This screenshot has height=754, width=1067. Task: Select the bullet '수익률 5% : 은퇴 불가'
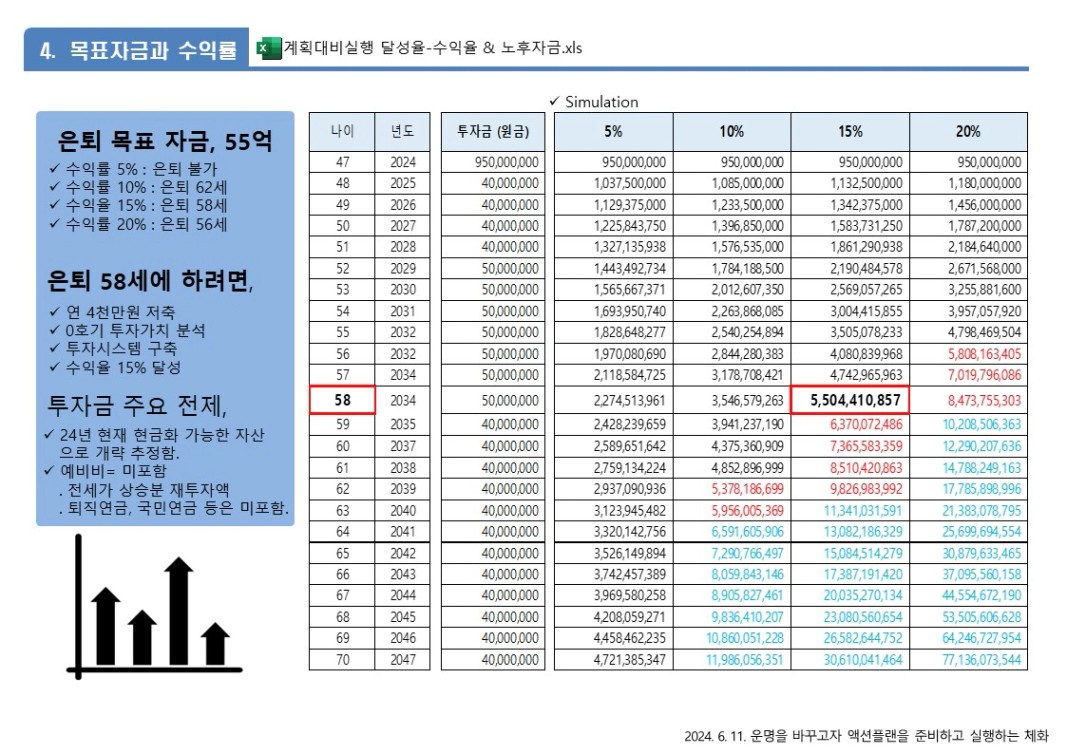pyautogui.click(x=141, y=169)
